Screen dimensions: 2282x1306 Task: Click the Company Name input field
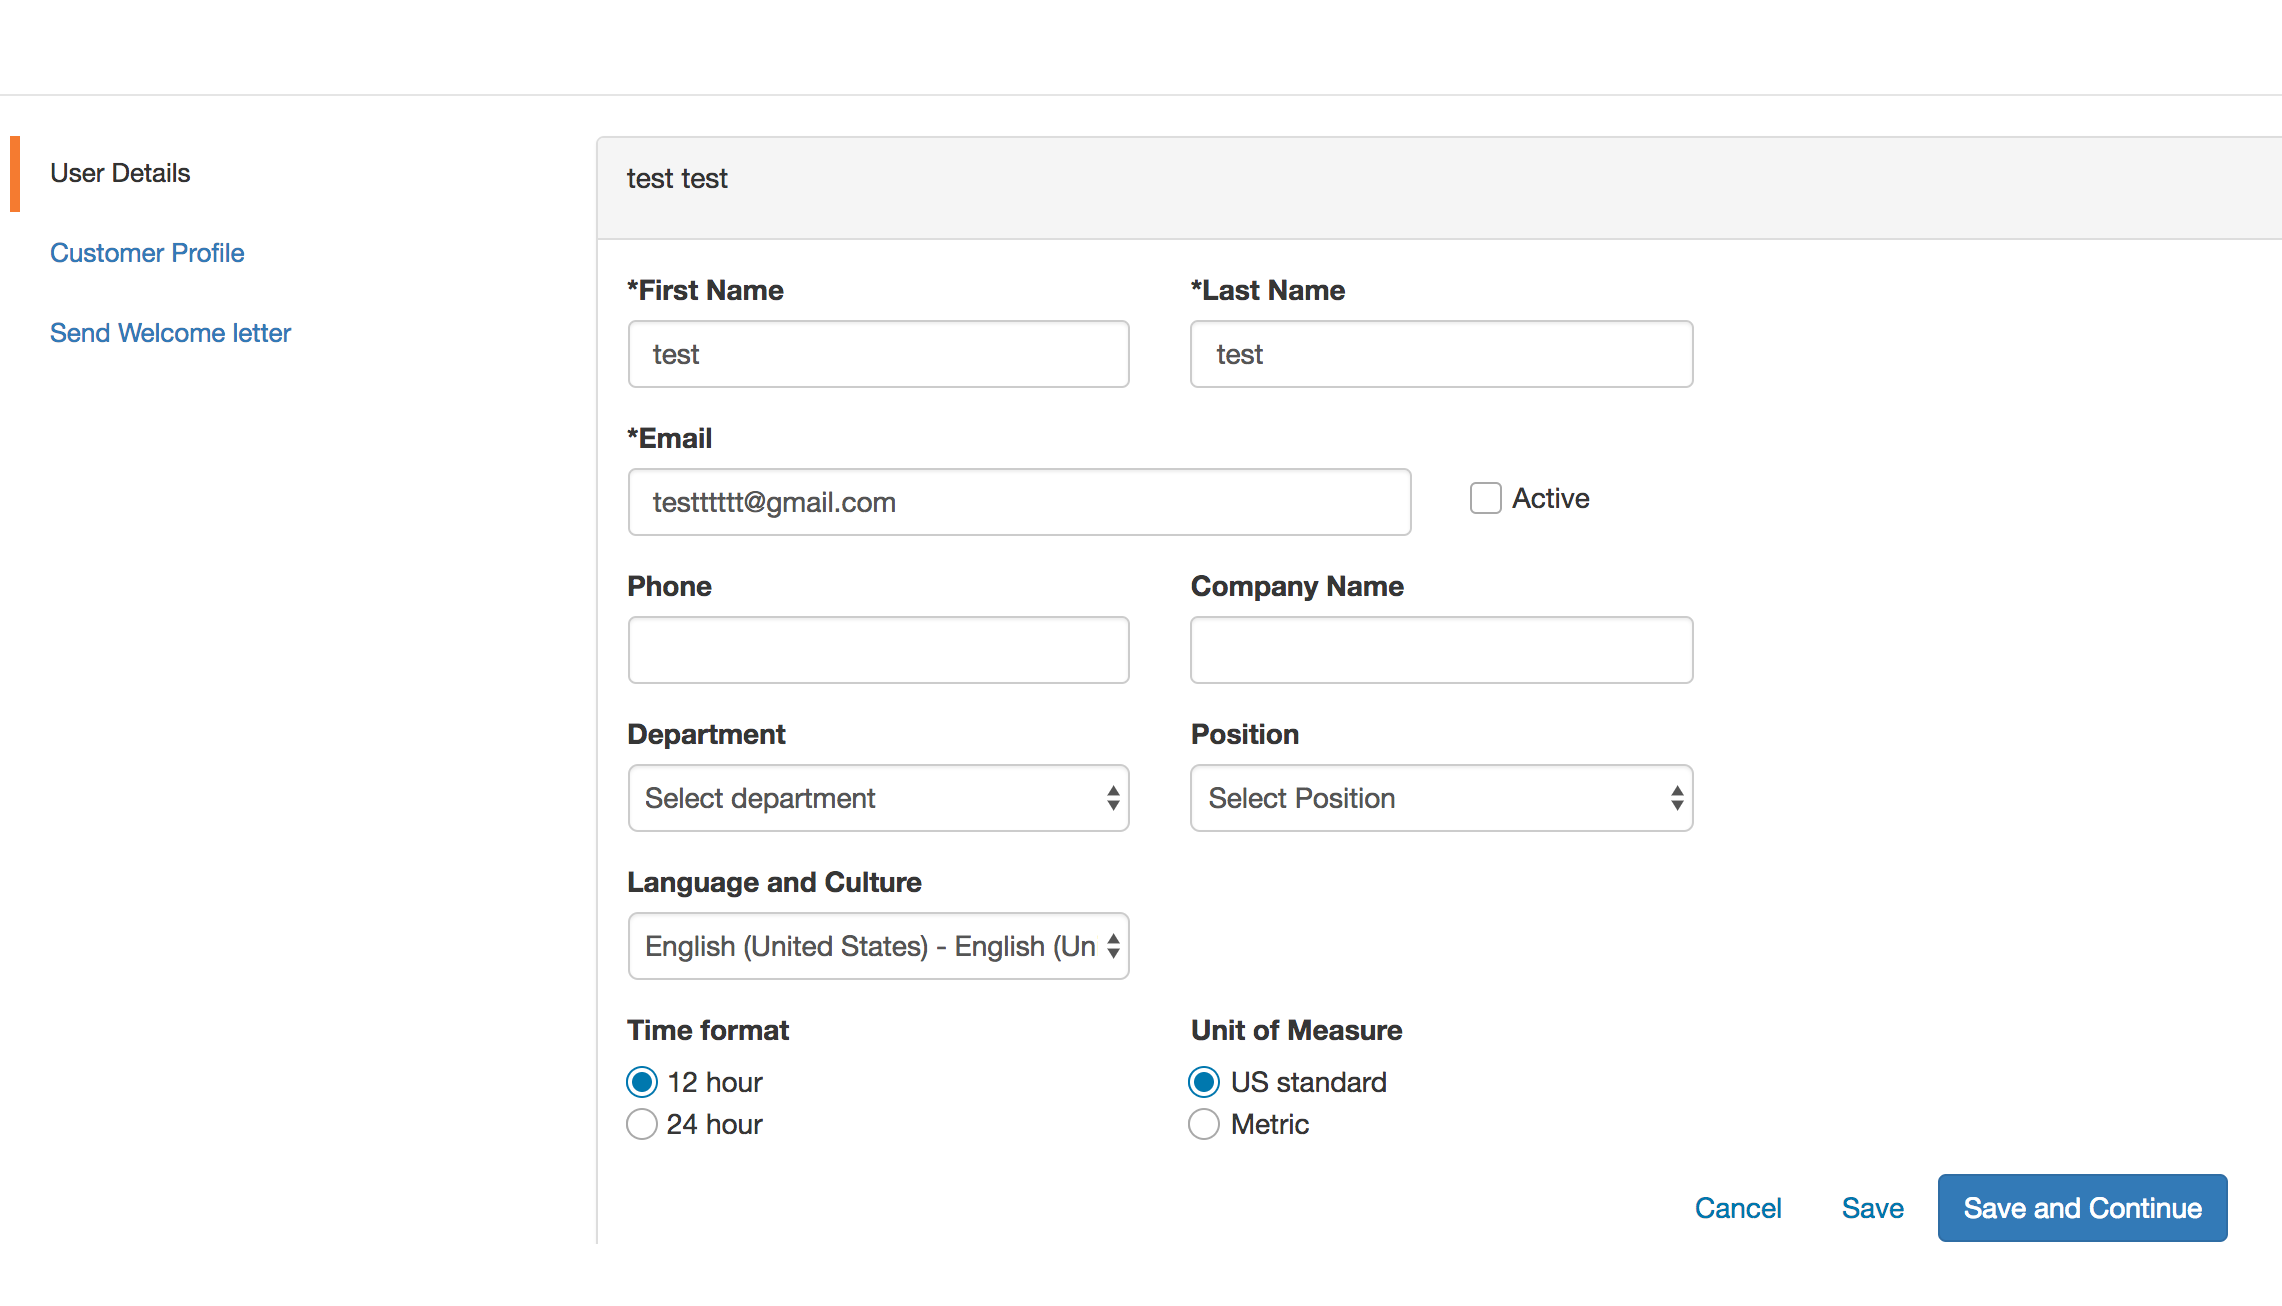tap(1440, 650)
